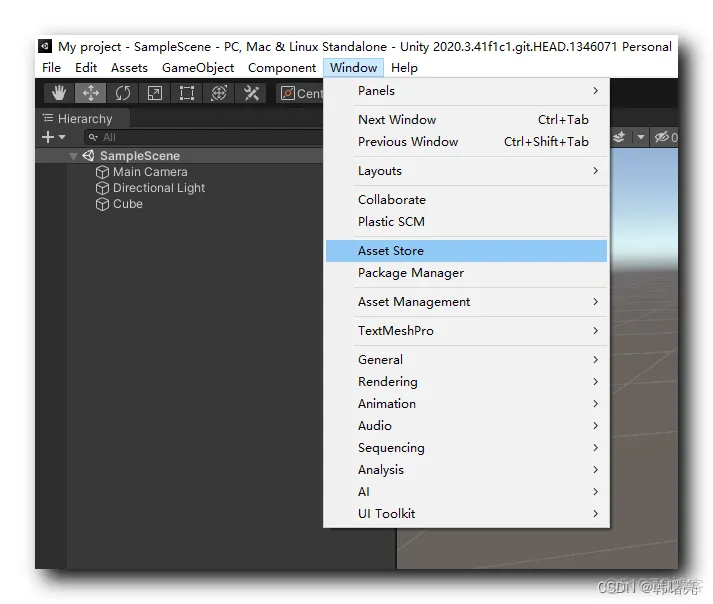Open the GameObject menu
The image size is (713, 604).
coord(198,68)
